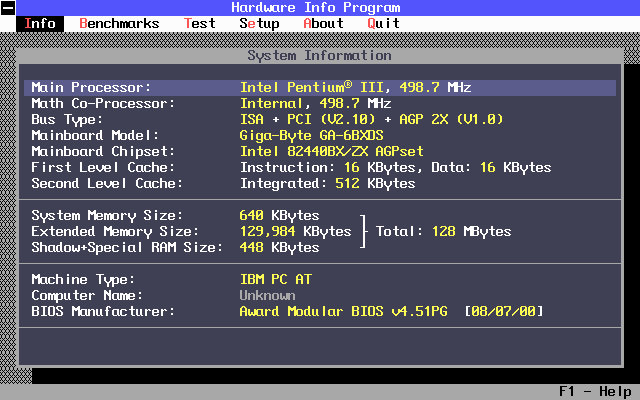Select the Computer Name Unknown field
The width and height of the screenshot is (640, 400).
[267, 295]
